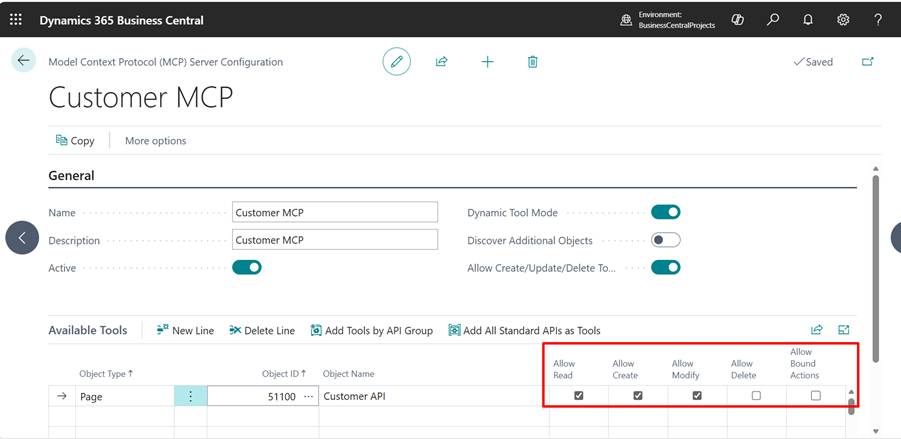
Task: Click the Customer API cell
Action: point(434,396)
